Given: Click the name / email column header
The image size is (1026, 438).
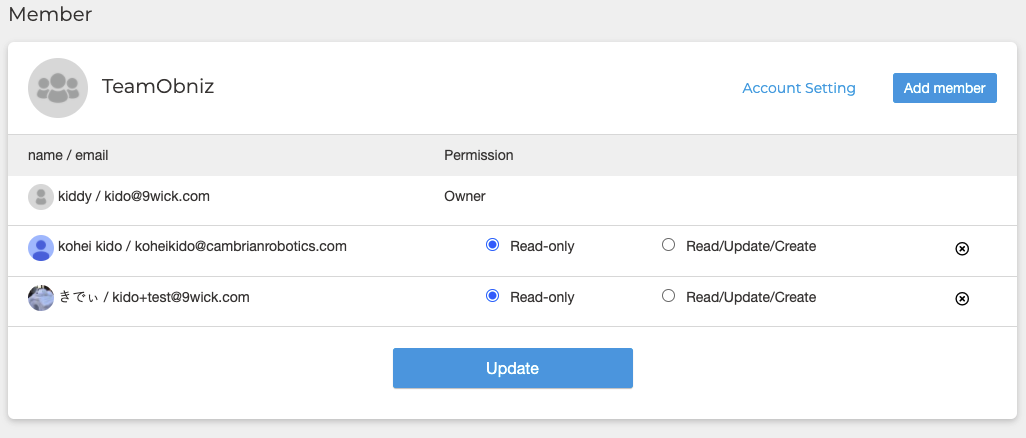Looking at the screenshot, I should pos(68,155).
